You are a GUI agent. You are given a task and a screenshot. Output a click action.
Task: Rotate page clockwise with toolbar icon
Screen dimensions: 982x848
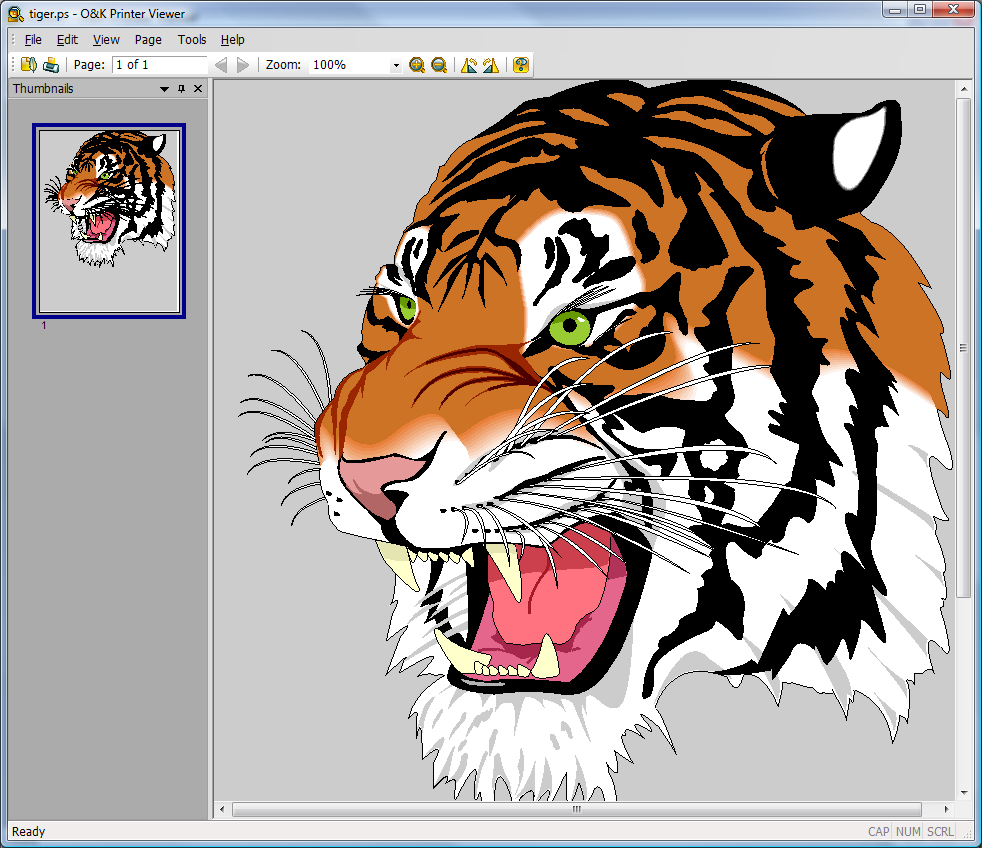tap(491, 65)
